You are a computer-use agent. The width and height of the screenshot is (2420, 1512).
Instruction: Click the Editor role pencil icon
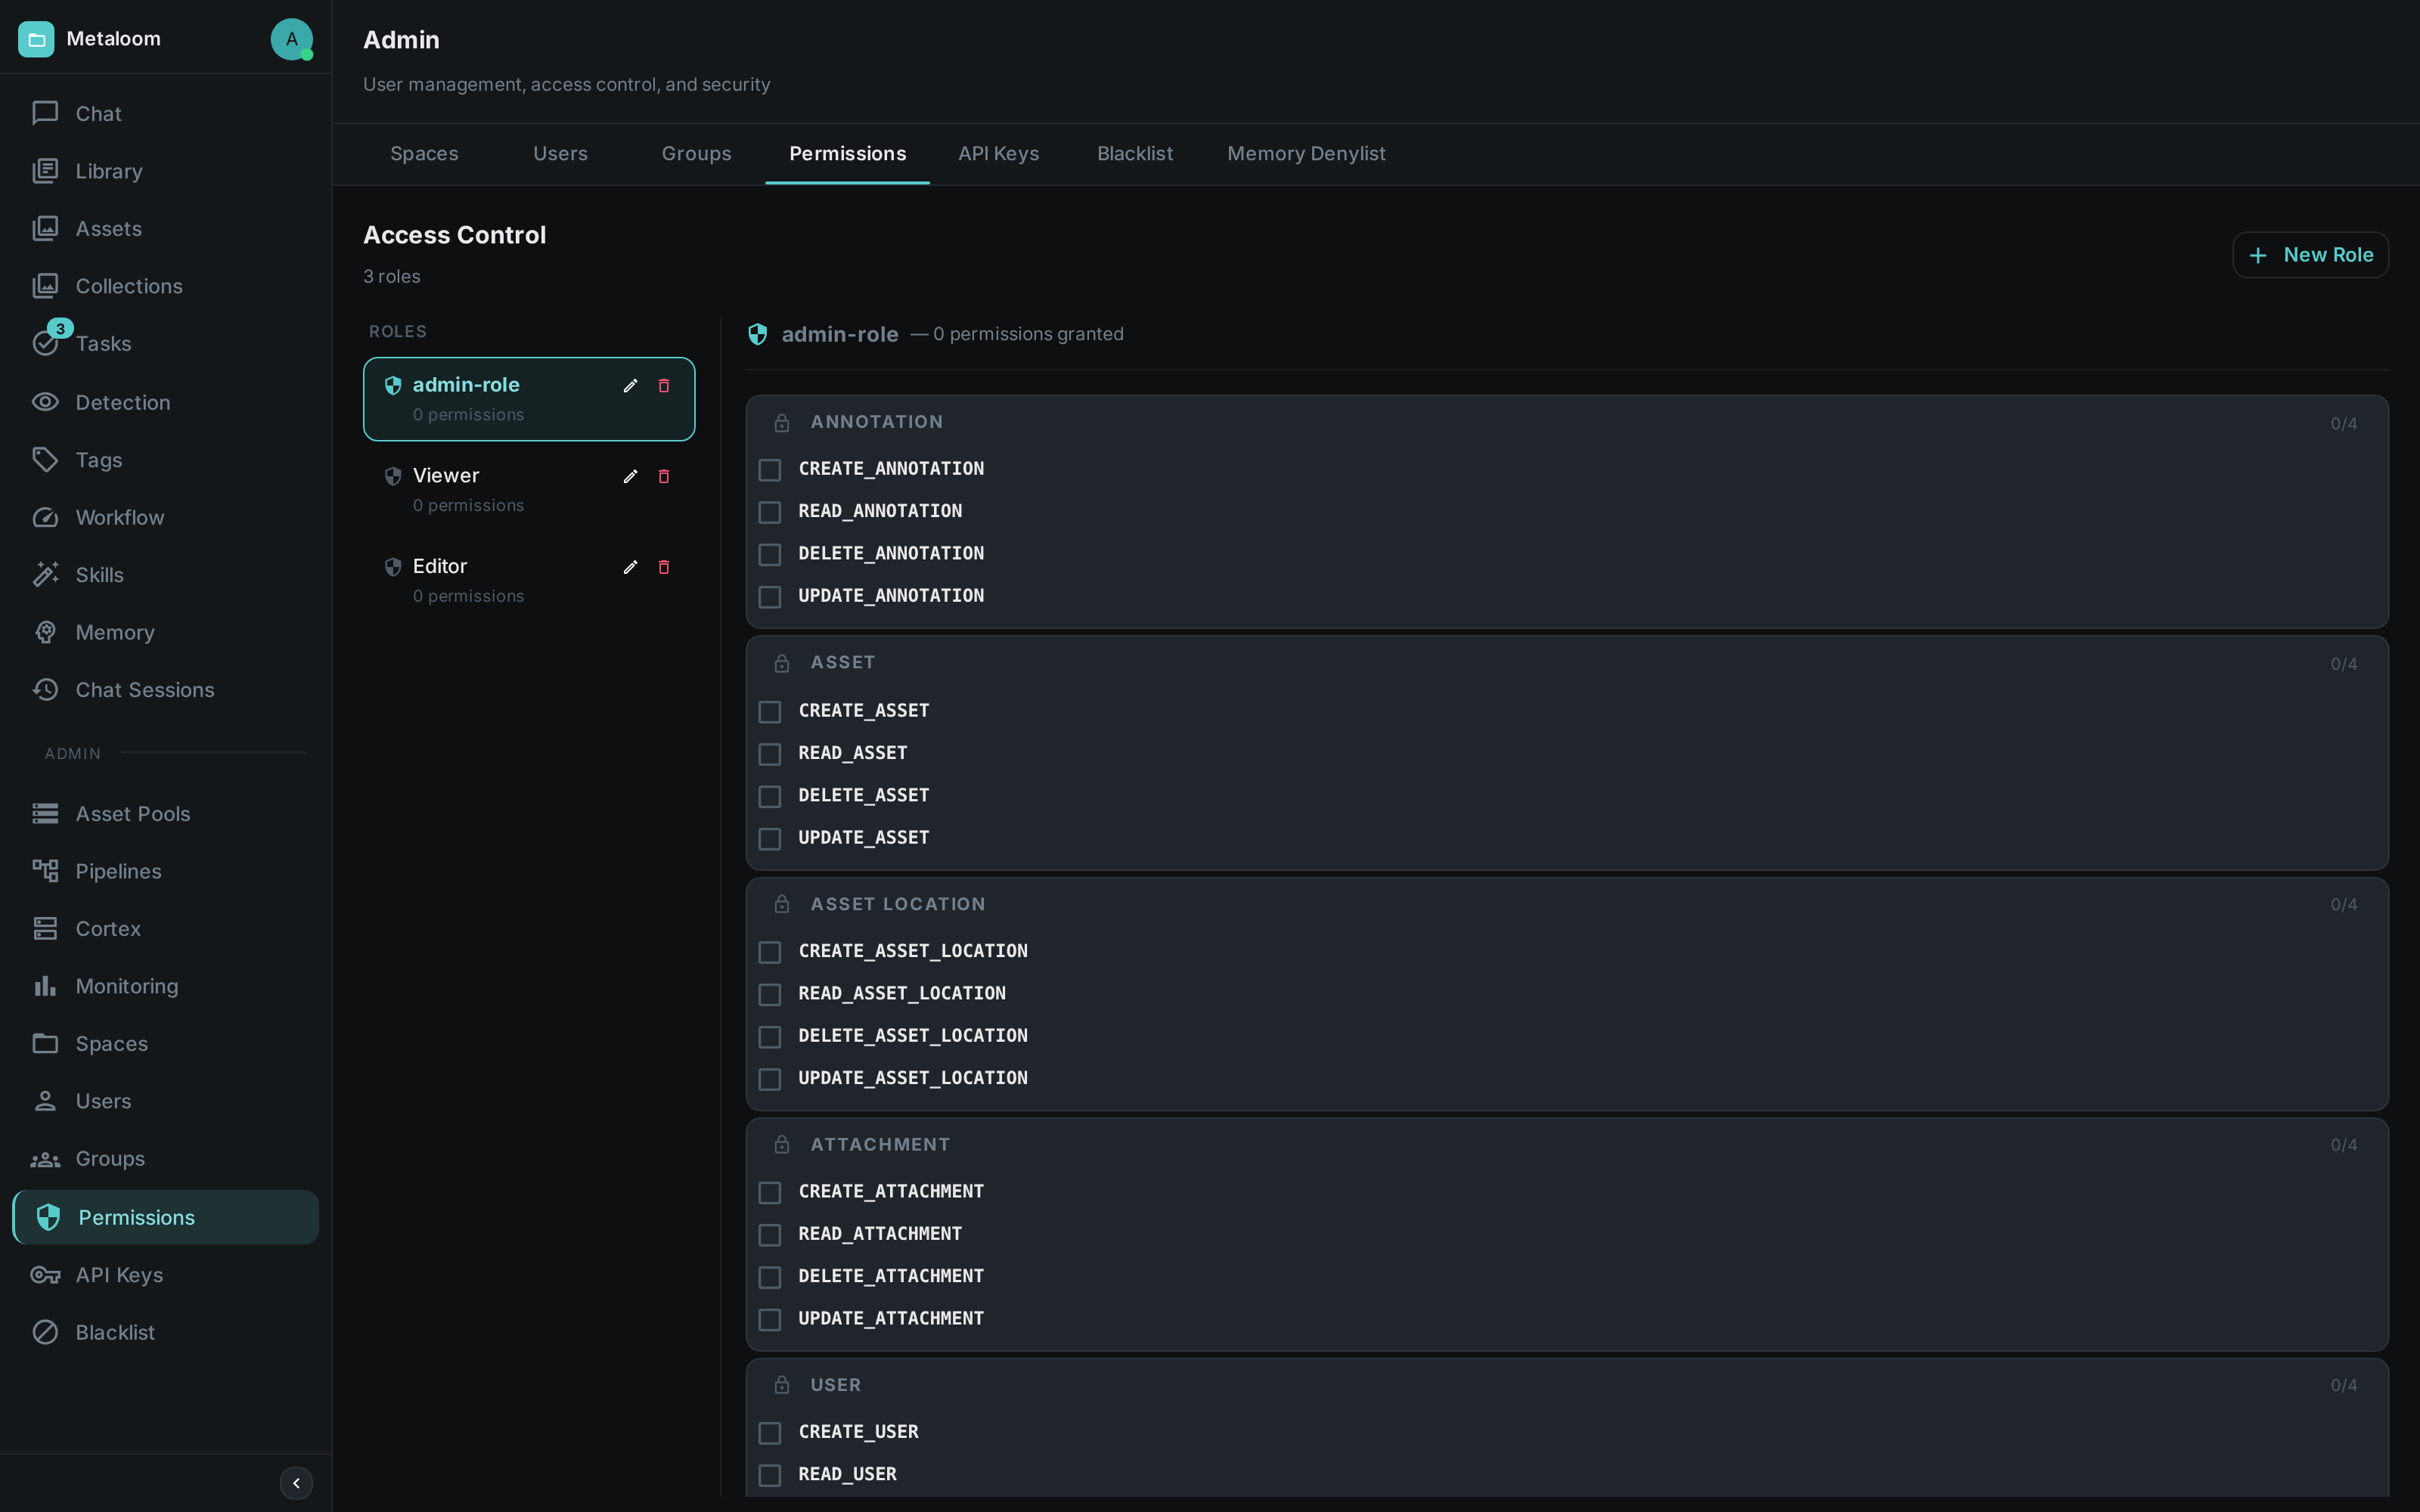pyautogui.click(x=630, y=567)
